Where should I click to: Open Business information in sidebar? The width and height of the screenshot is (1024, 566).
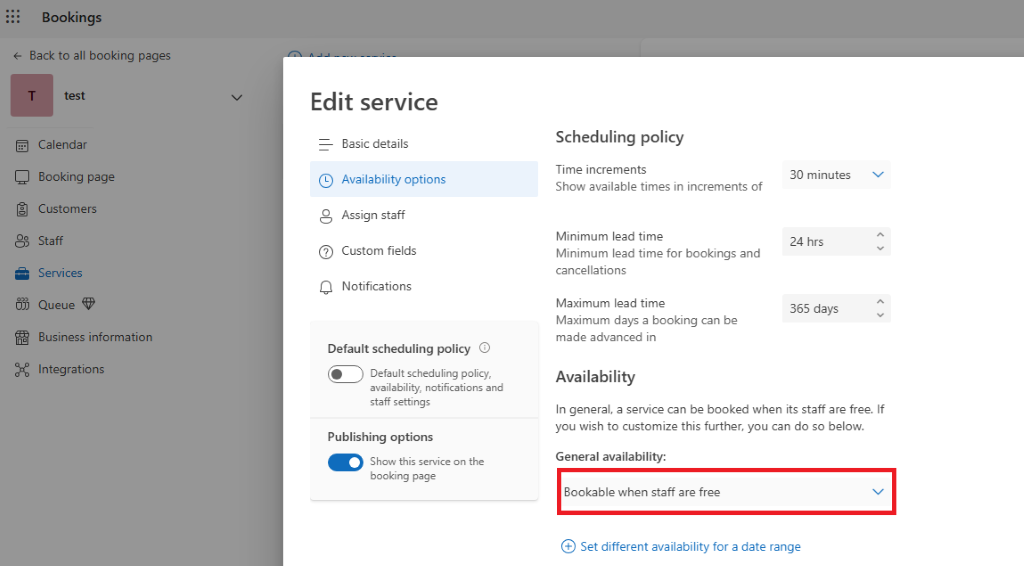[95, 337]
